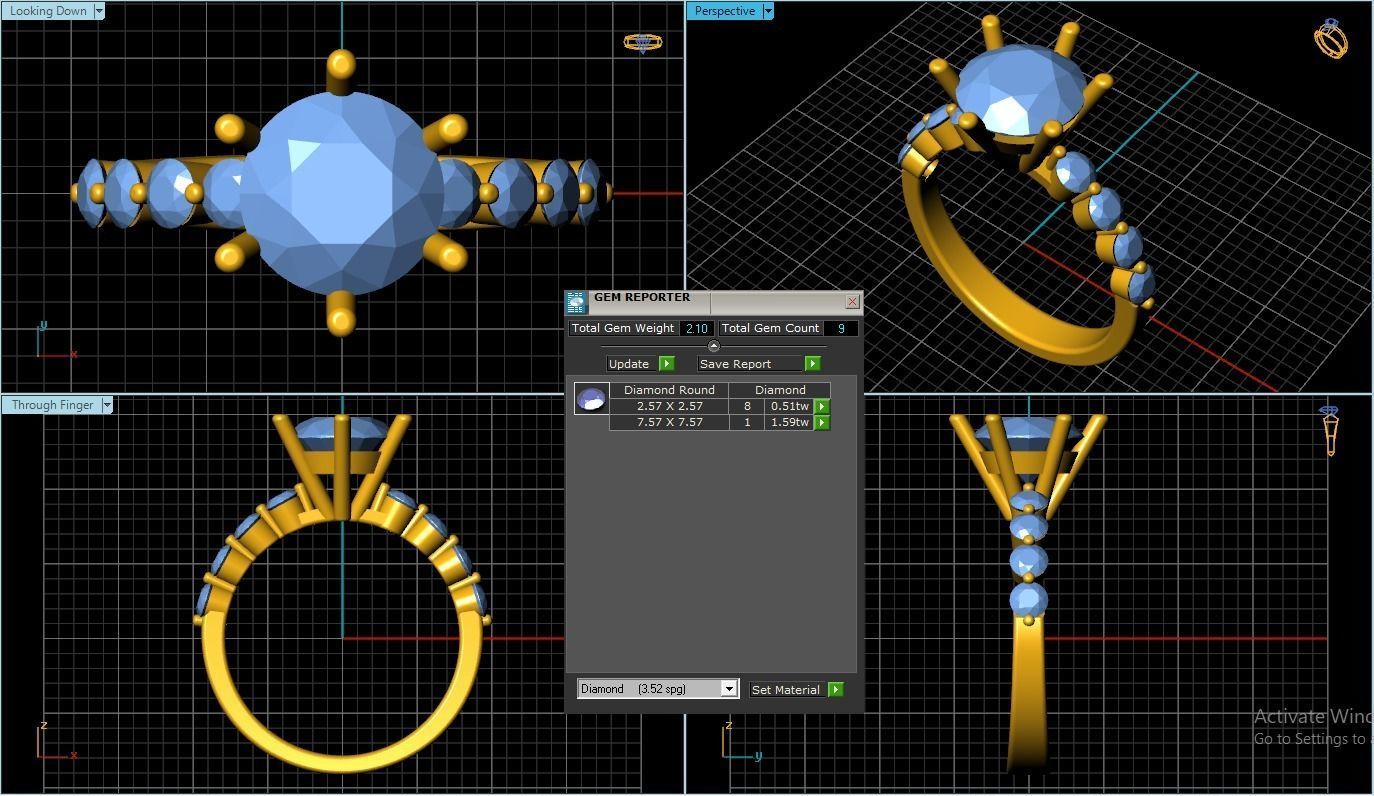Click the 'Total Gem Count' label

(770, 328)
